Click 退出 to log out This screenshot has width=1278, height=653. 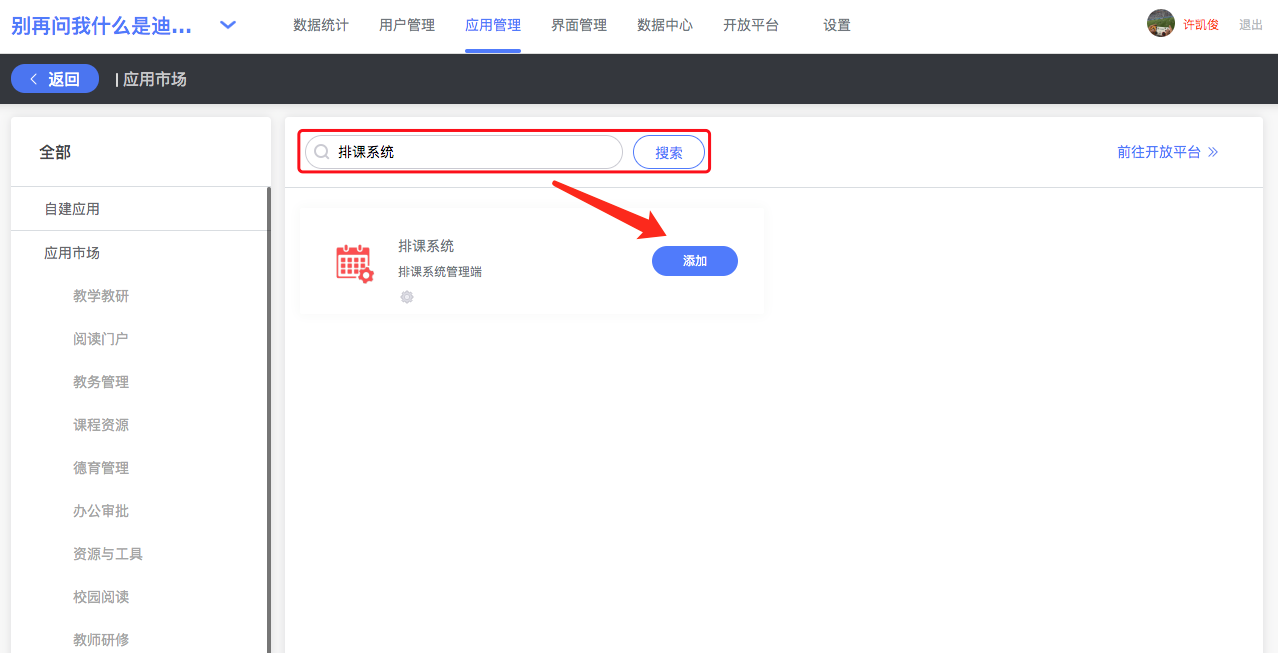tap(1251, 25)
